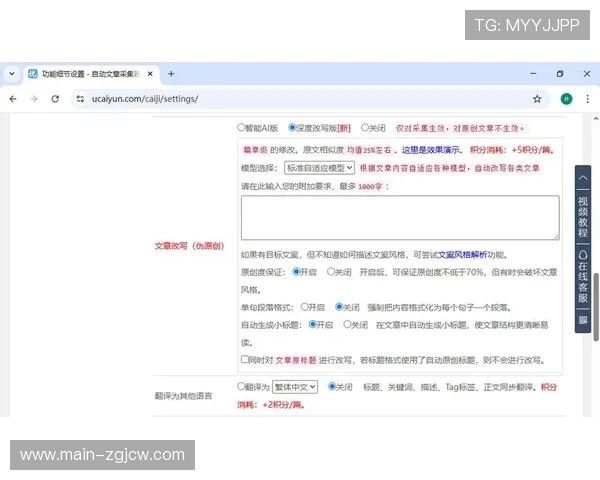Open 在线客服 from the side widget
The image size is (600, 480).
coord(583,276)
